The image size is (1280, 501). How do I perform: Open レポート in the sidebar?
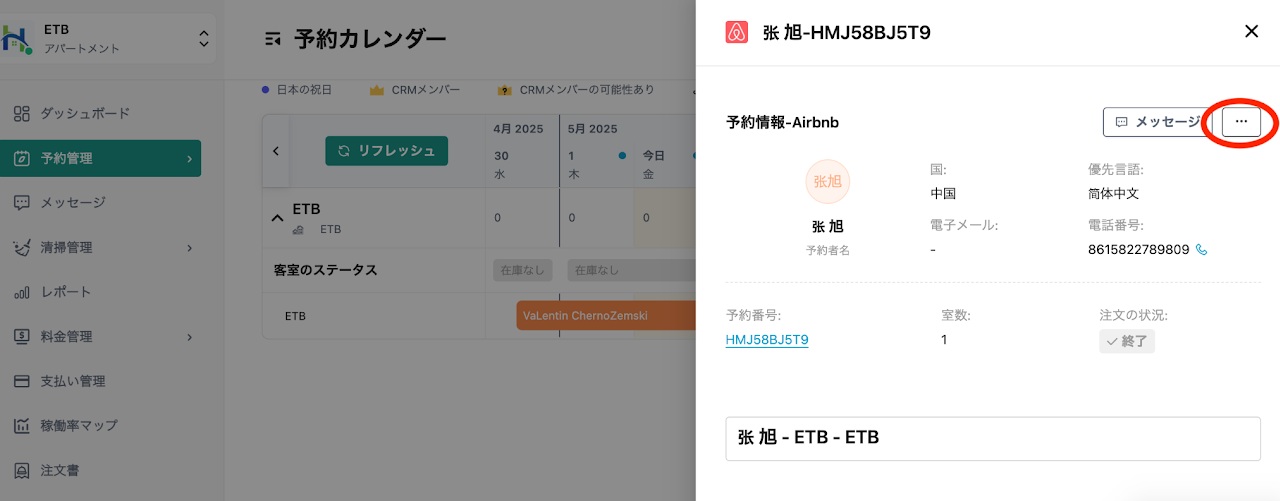65,292
